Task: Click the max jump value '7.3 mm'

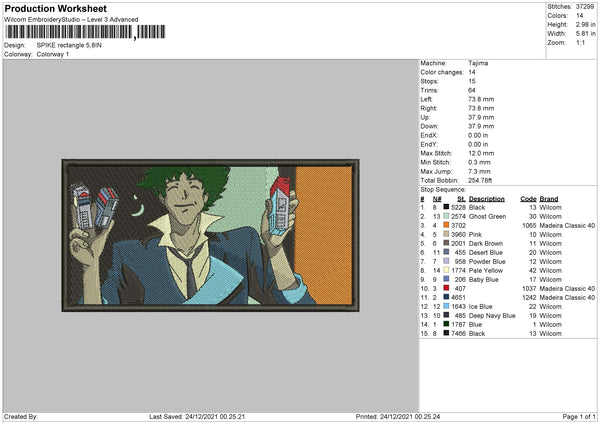Action: [x=479, y=171]
